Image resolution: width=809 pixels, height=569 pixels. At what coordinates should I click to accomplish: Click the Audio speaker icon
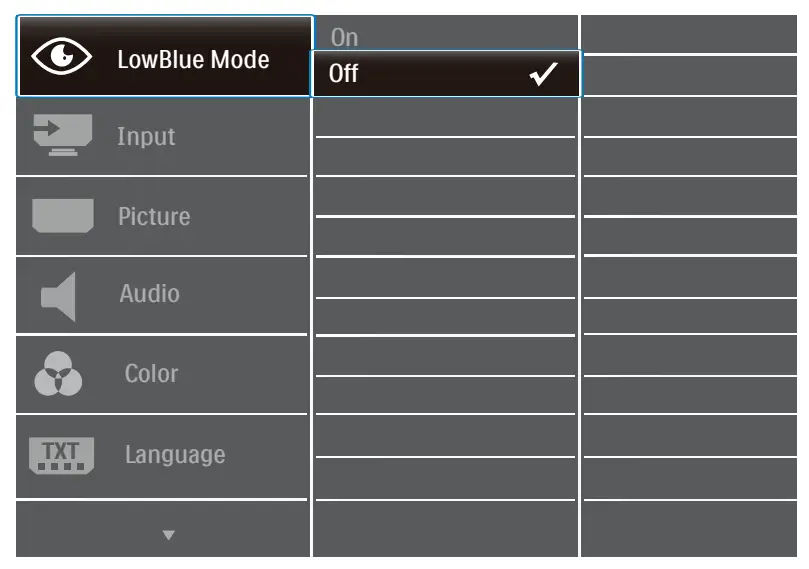[59, 296]
